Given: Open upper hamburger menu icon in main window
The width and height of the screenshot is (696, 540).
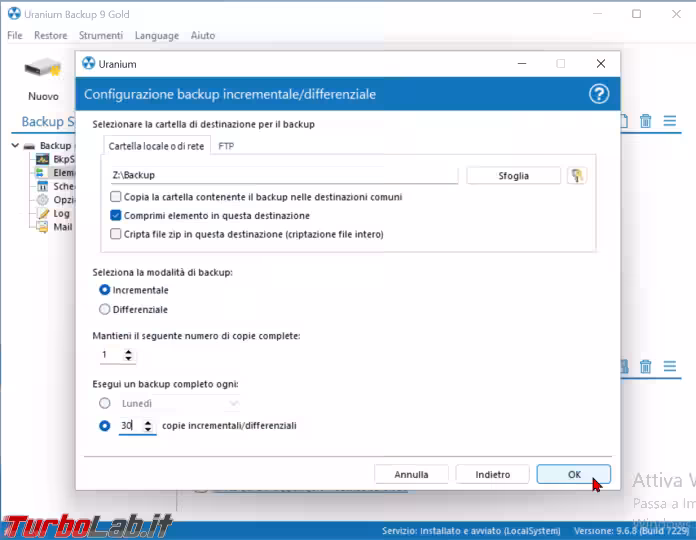Looking at the screenshot, I should 670,121.
